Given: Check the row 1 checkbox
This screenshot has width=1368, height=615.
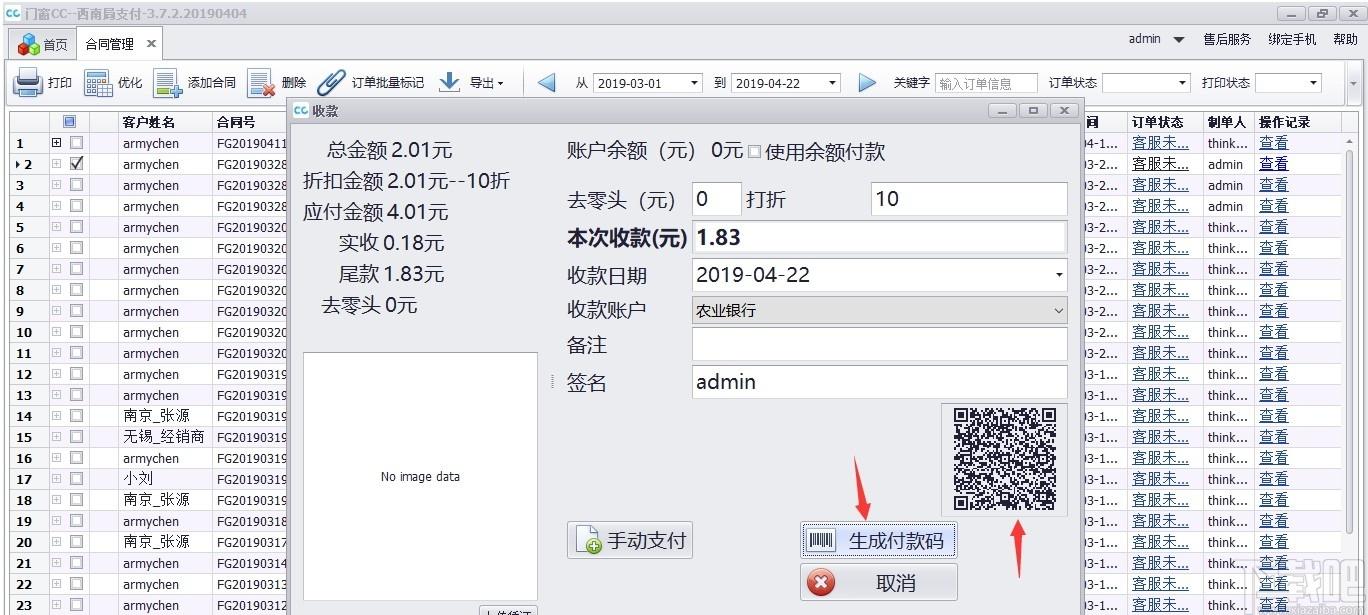Looking at the screenshot, I should click(x=76, y=143).
